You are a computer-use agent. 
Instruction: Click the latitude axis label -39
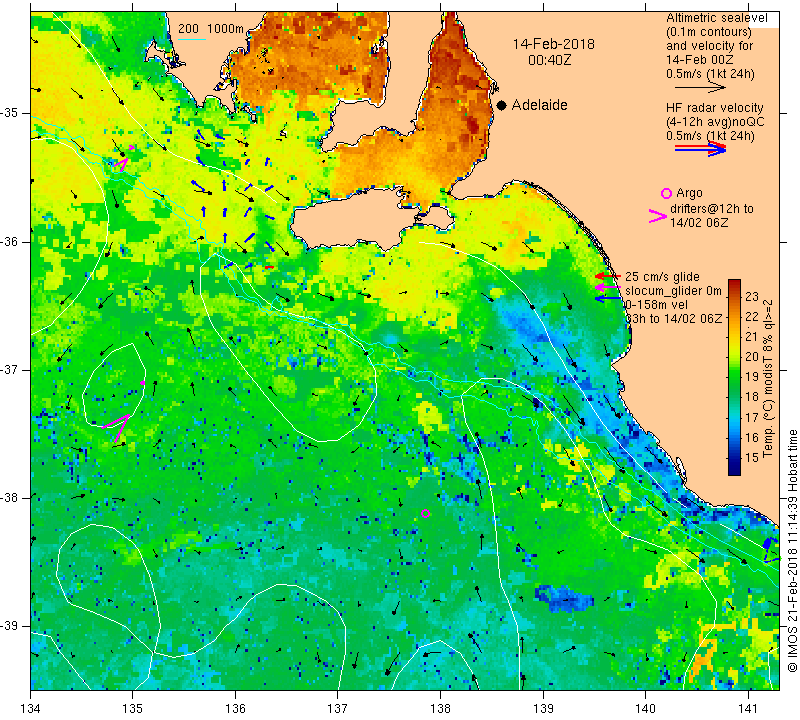pyautogui.click(x=10, y=626)
